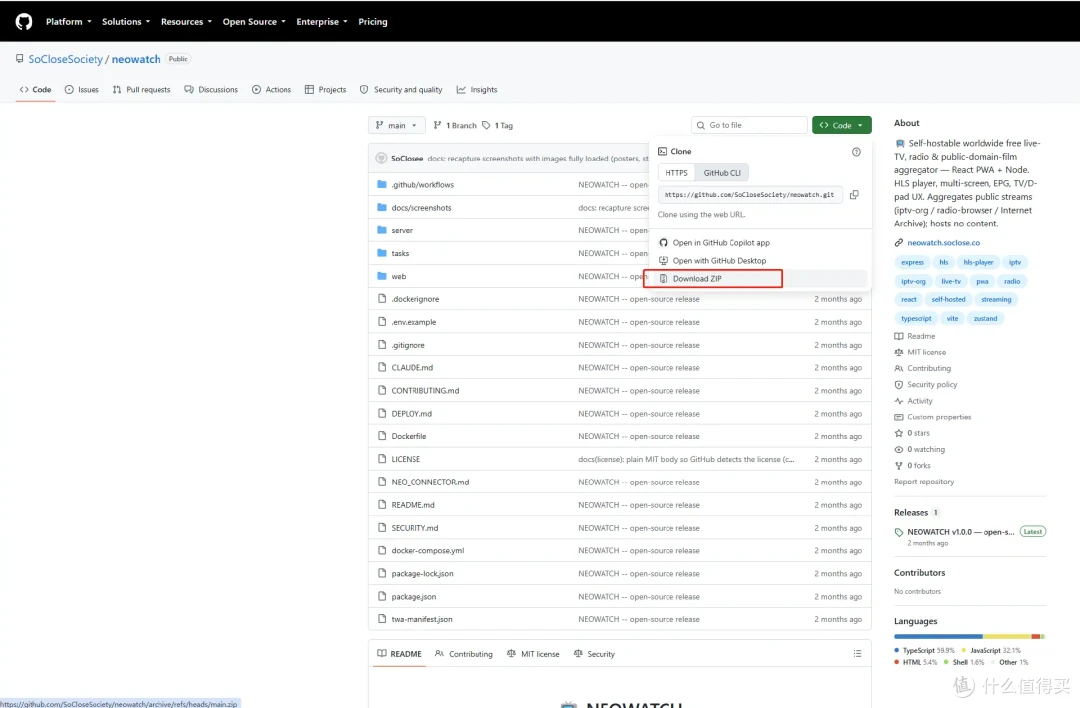Open the SoCloseSociety owner link
The image size is (1080, 708).
[65, 59]
